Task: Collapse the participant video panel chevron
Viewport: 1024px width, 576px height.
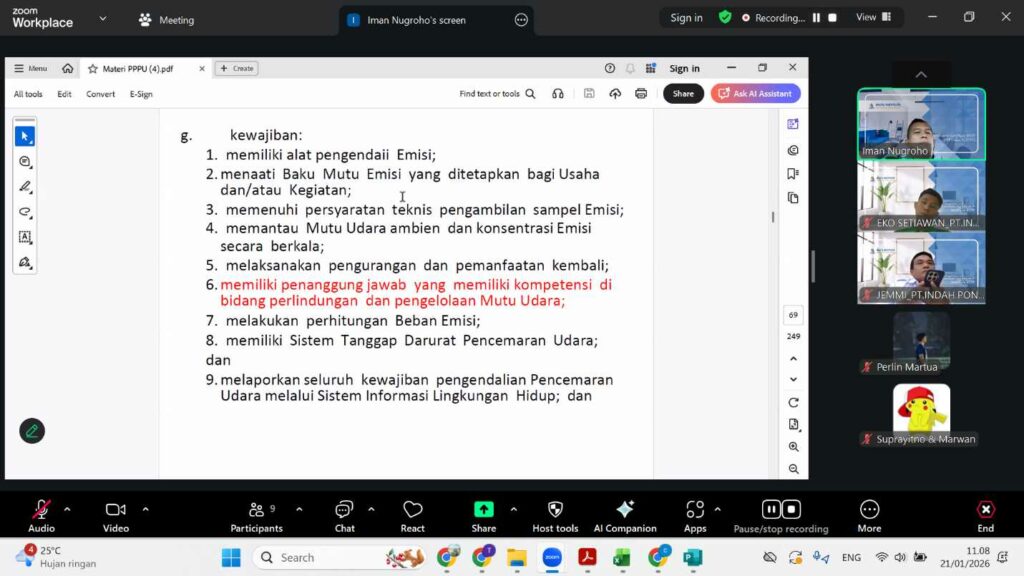Action: click(920, 74)
